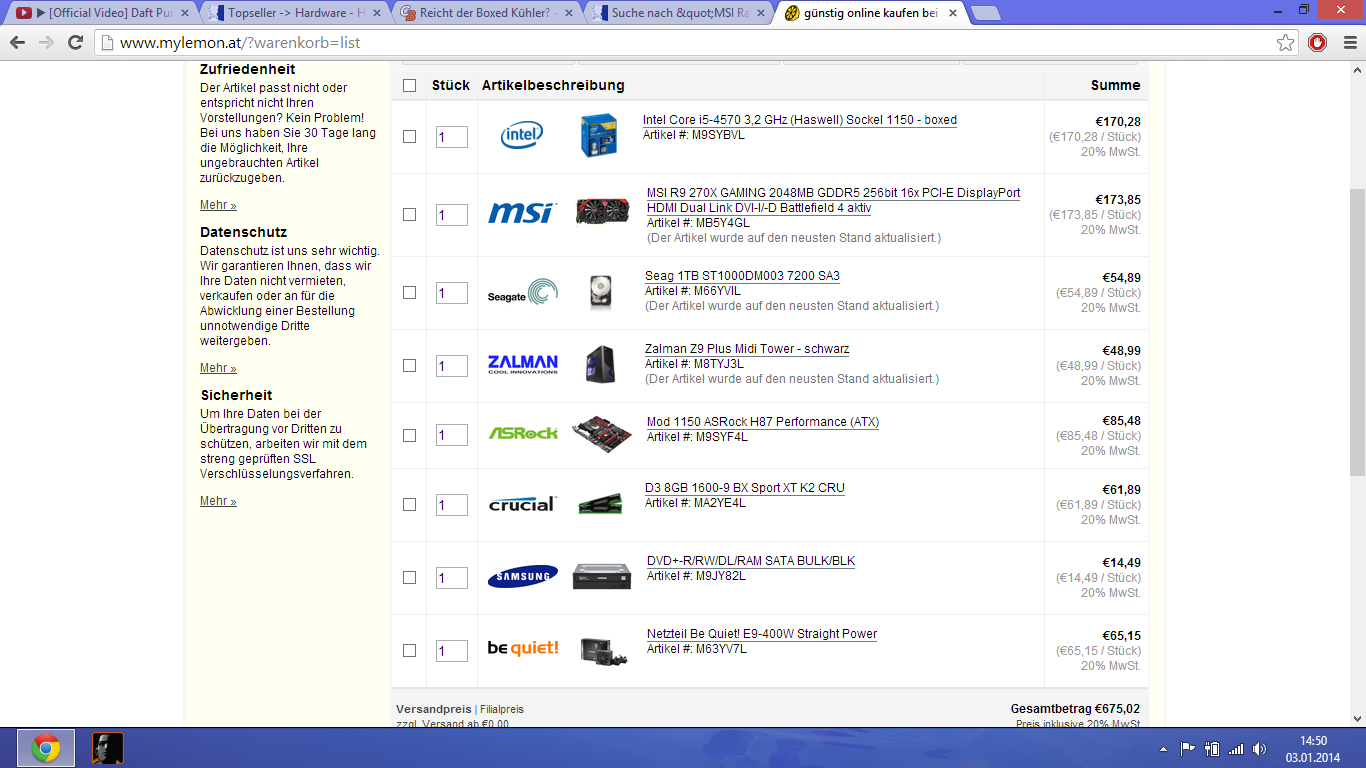
Task: Click the Zalman brand logo
Action: click(523, 364)
